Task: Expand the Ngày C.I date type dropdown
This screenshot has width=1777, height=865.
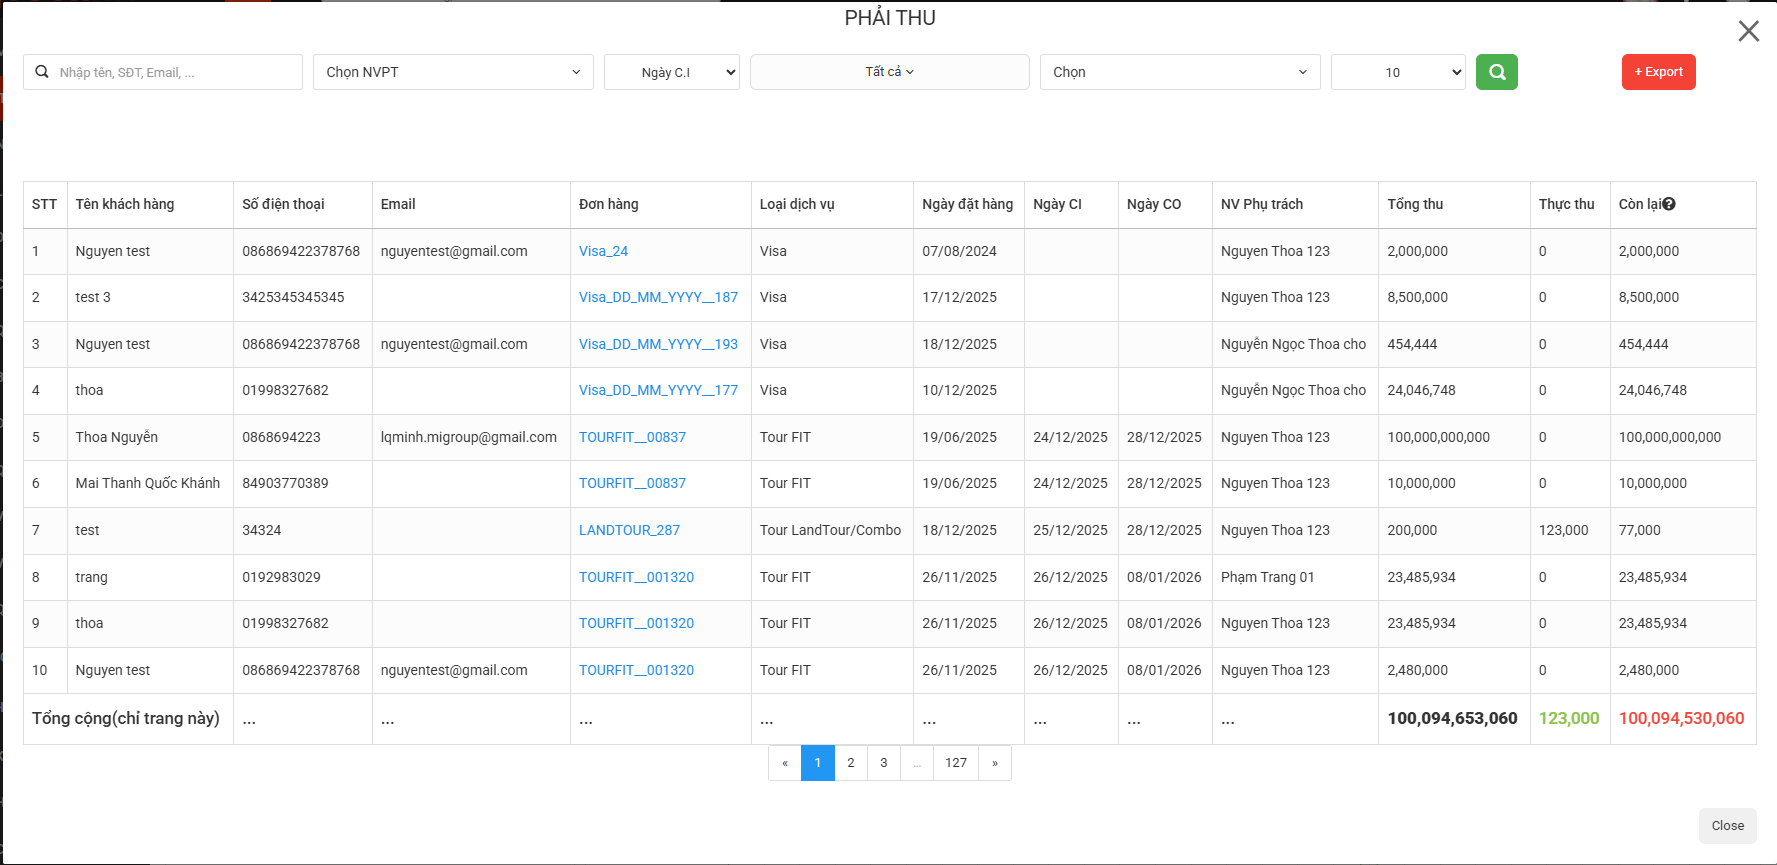Action: [x=671, y=72]
